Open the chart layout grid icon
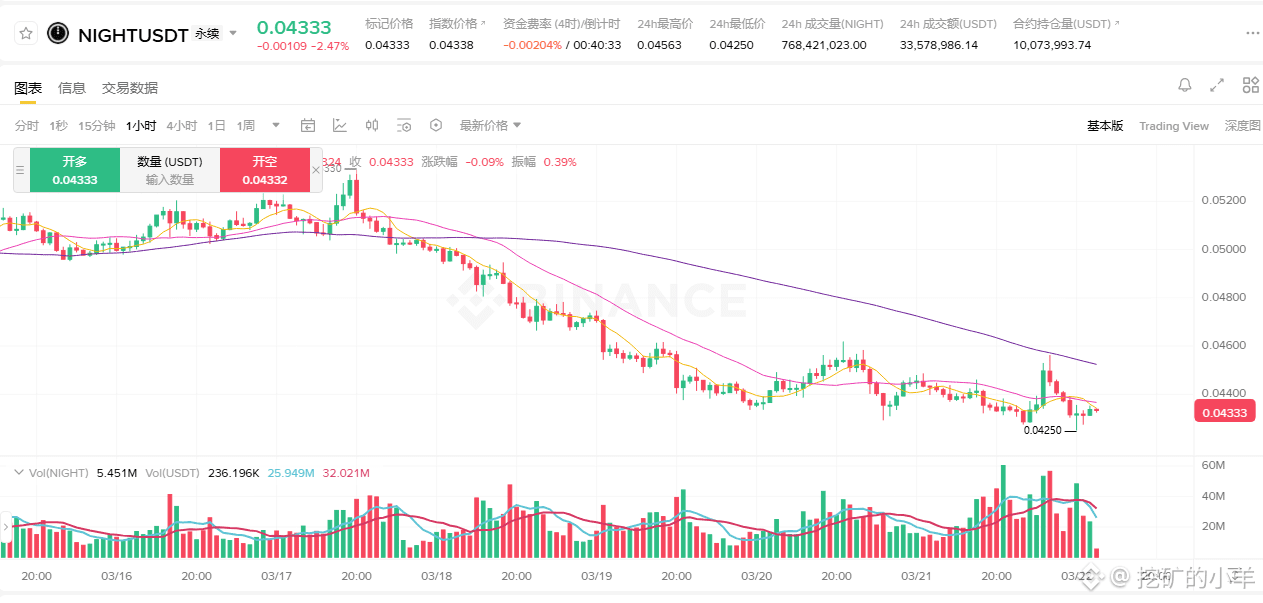 pyautogui.click(x=1250, y=85)
